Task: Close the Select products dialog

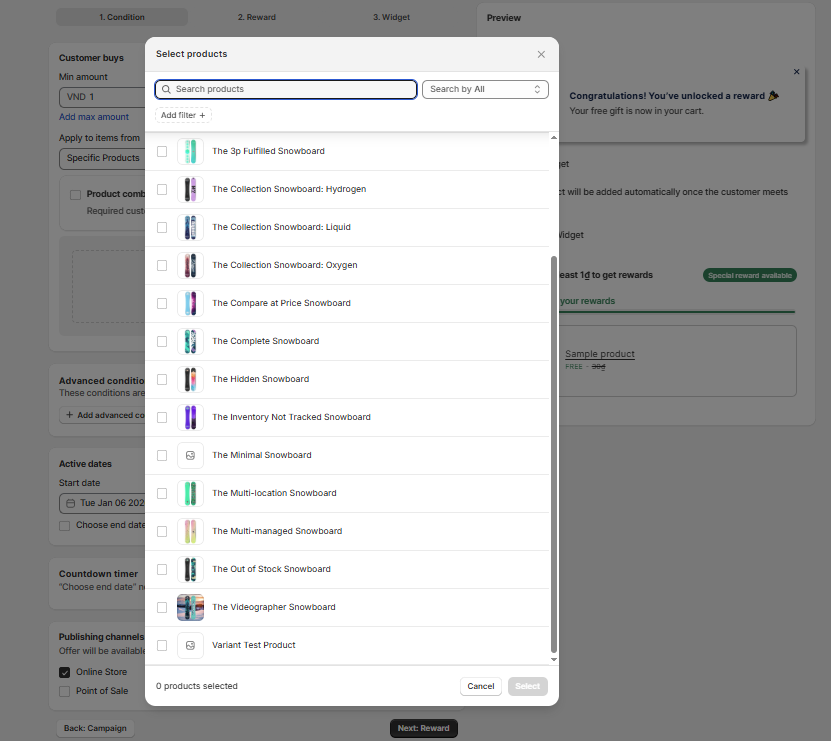Action: (541, 54)
